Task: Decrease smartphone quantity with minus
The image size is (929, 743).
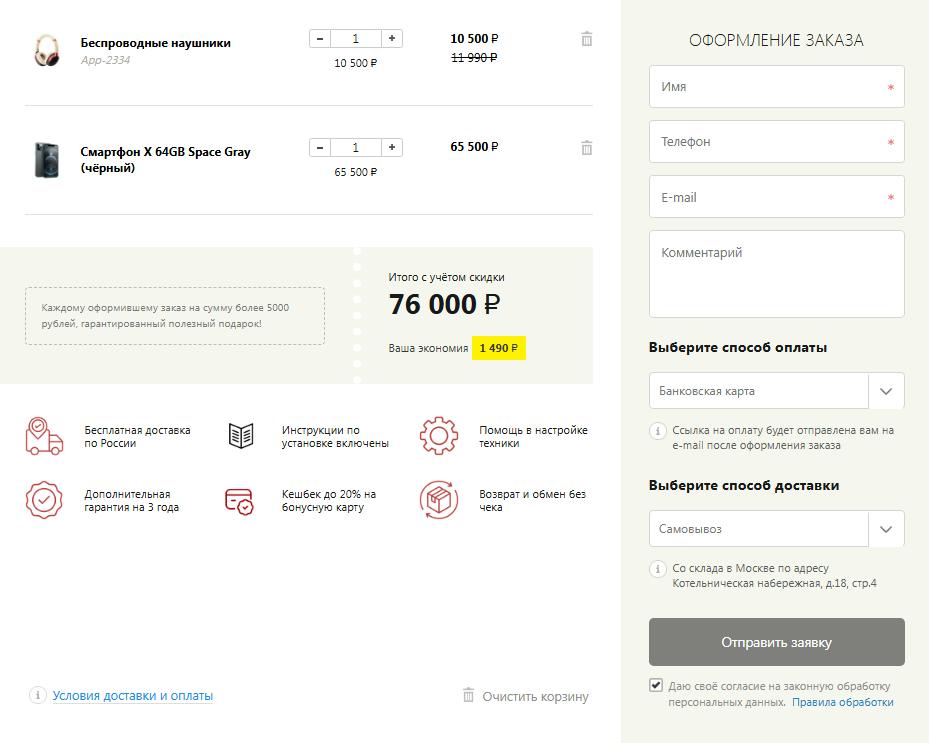Action: pos(319,148)
